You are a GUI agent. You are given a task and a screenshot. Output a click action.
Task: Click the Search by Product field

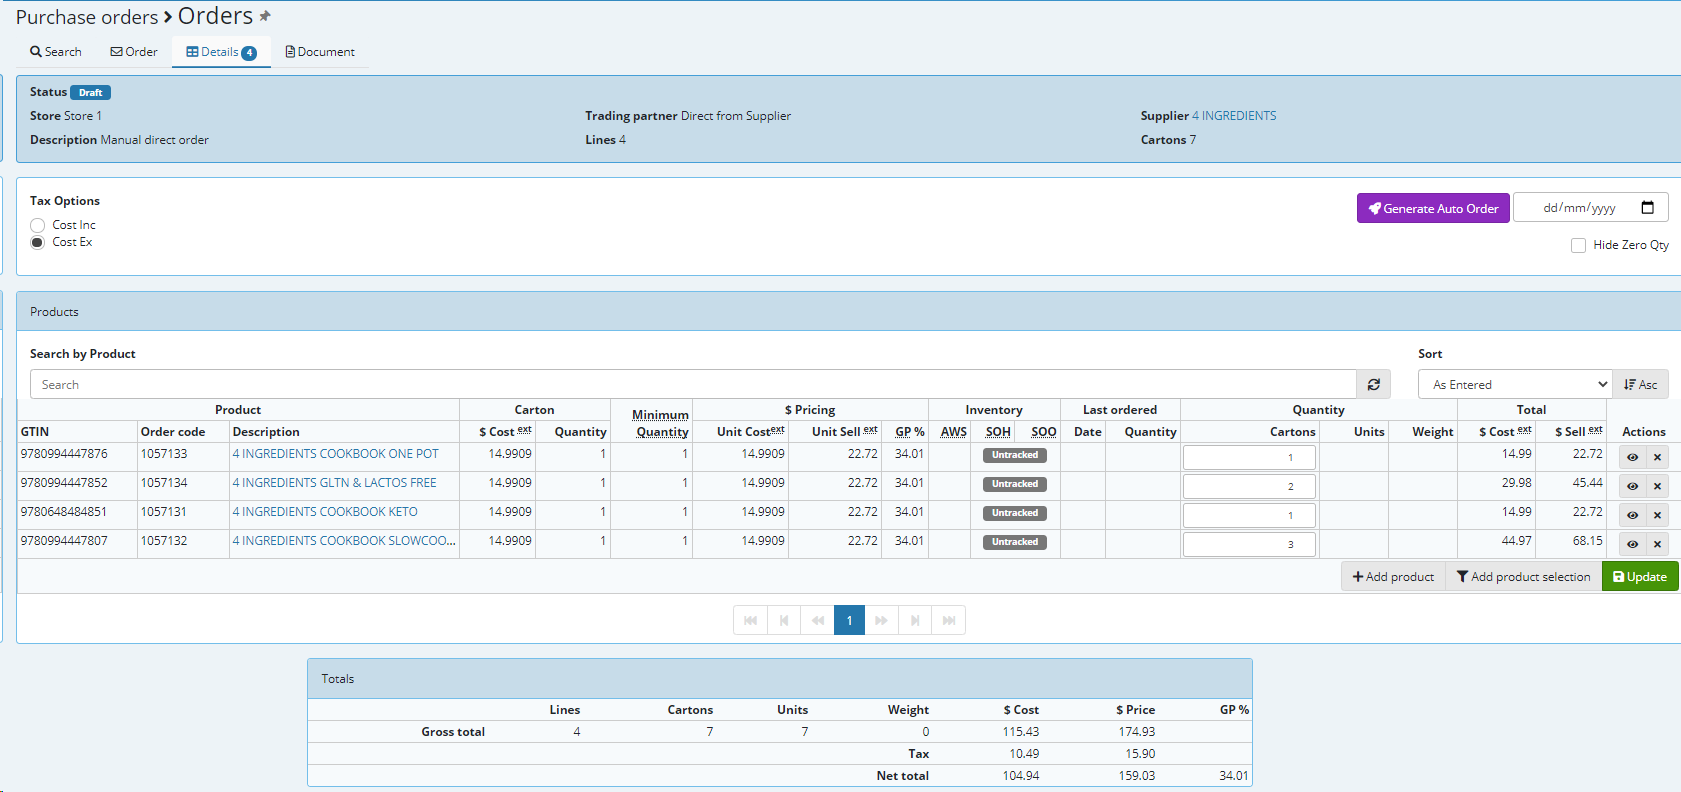coord(693,384)
